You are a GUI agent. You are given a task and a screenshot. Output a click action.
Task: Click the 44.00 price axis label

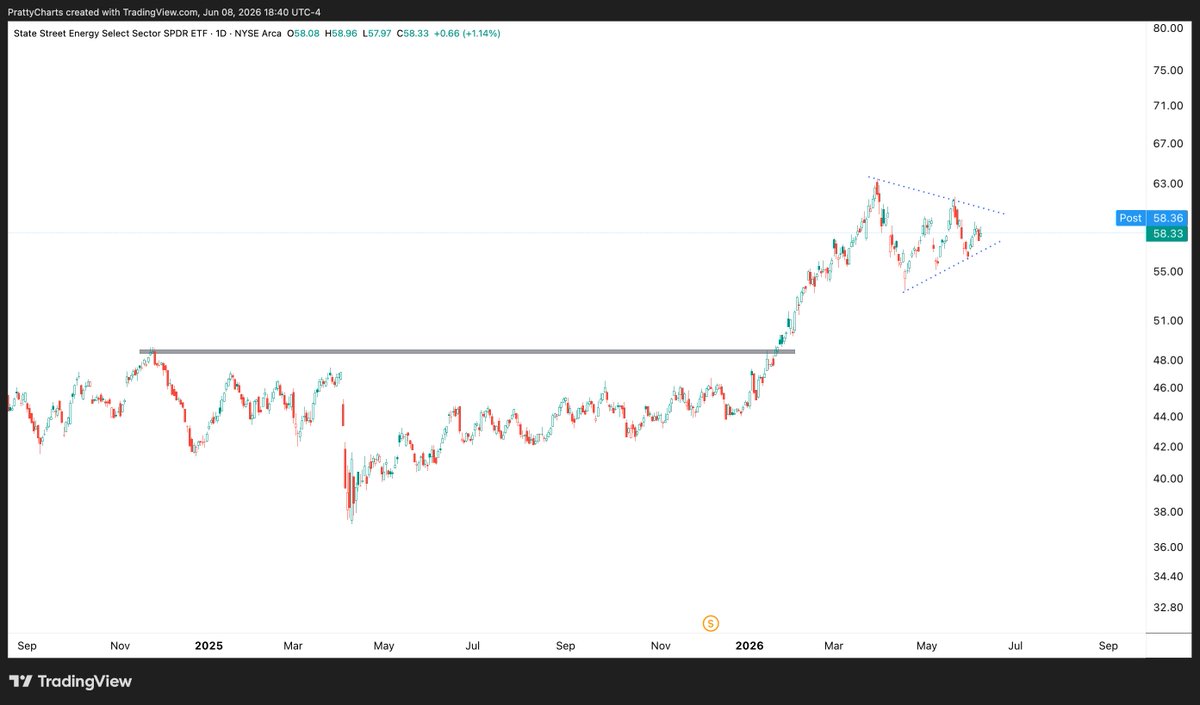[1167, 417]
